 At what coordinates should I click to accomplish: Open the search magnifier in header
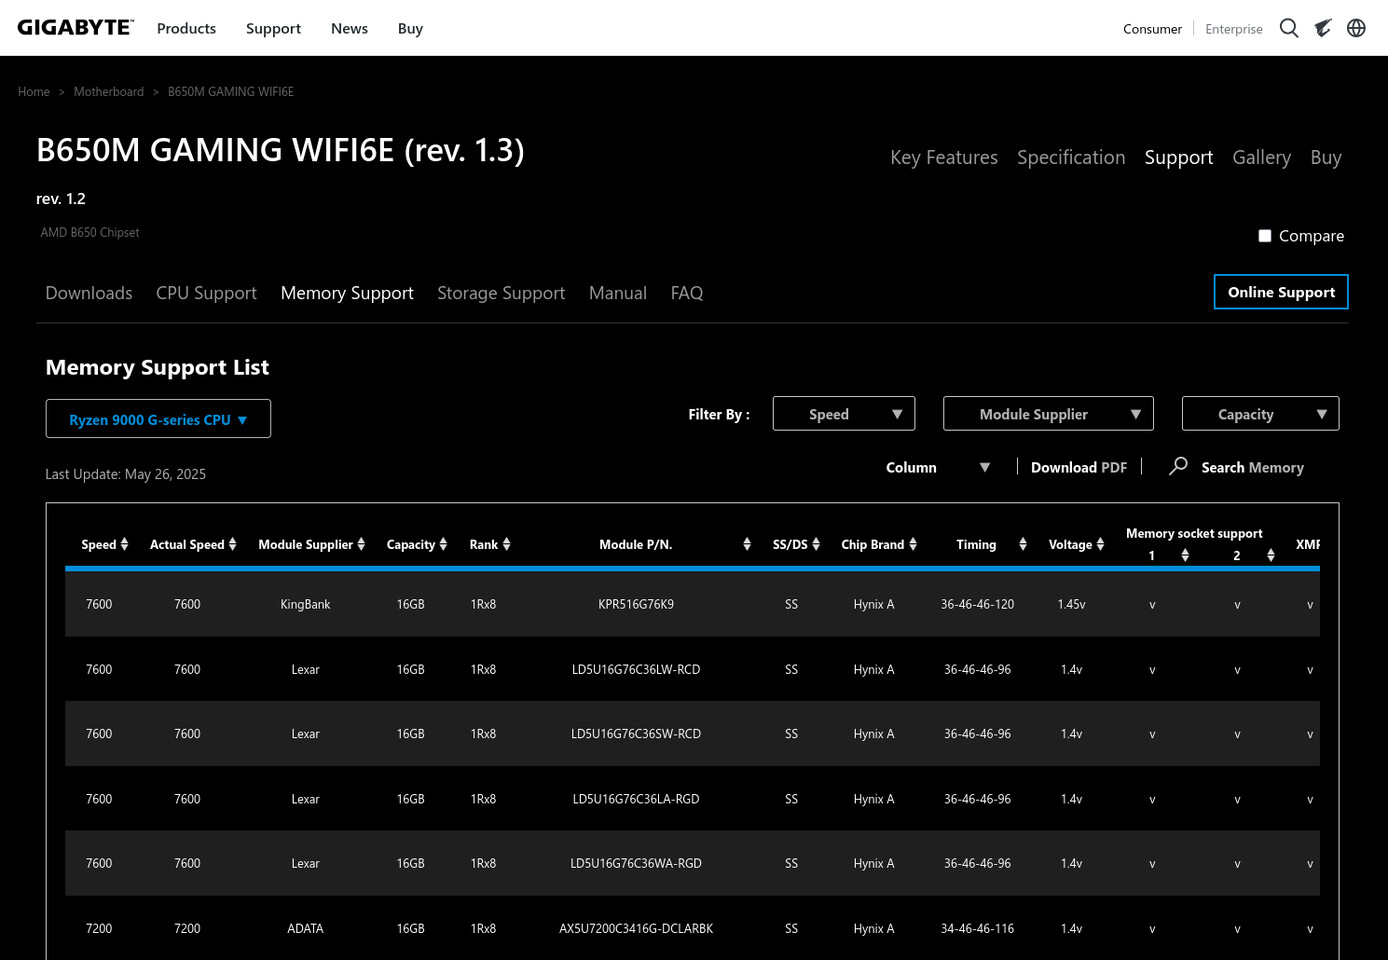1289,28
